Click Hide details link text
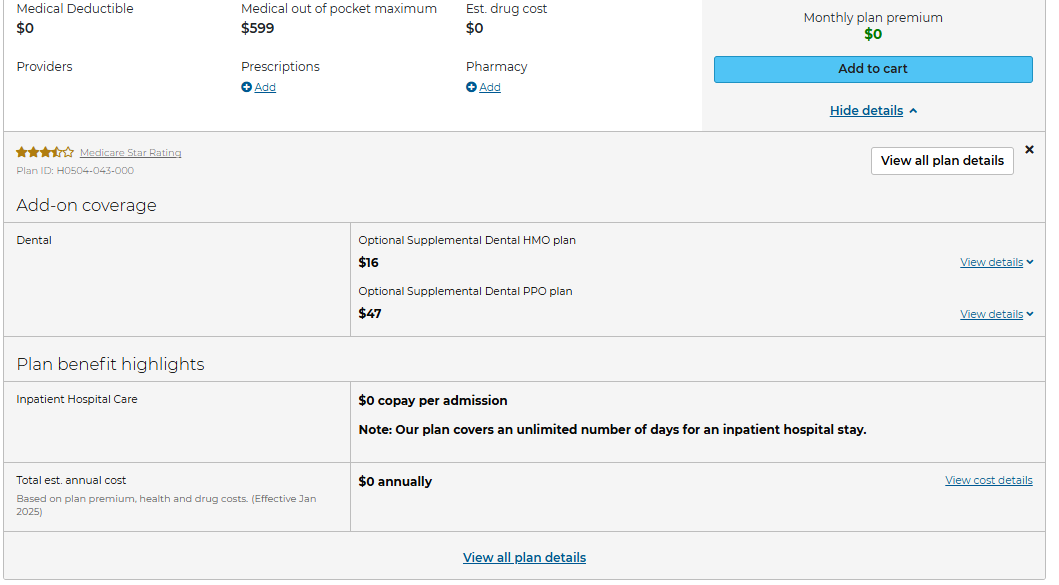 pos(866,111)
